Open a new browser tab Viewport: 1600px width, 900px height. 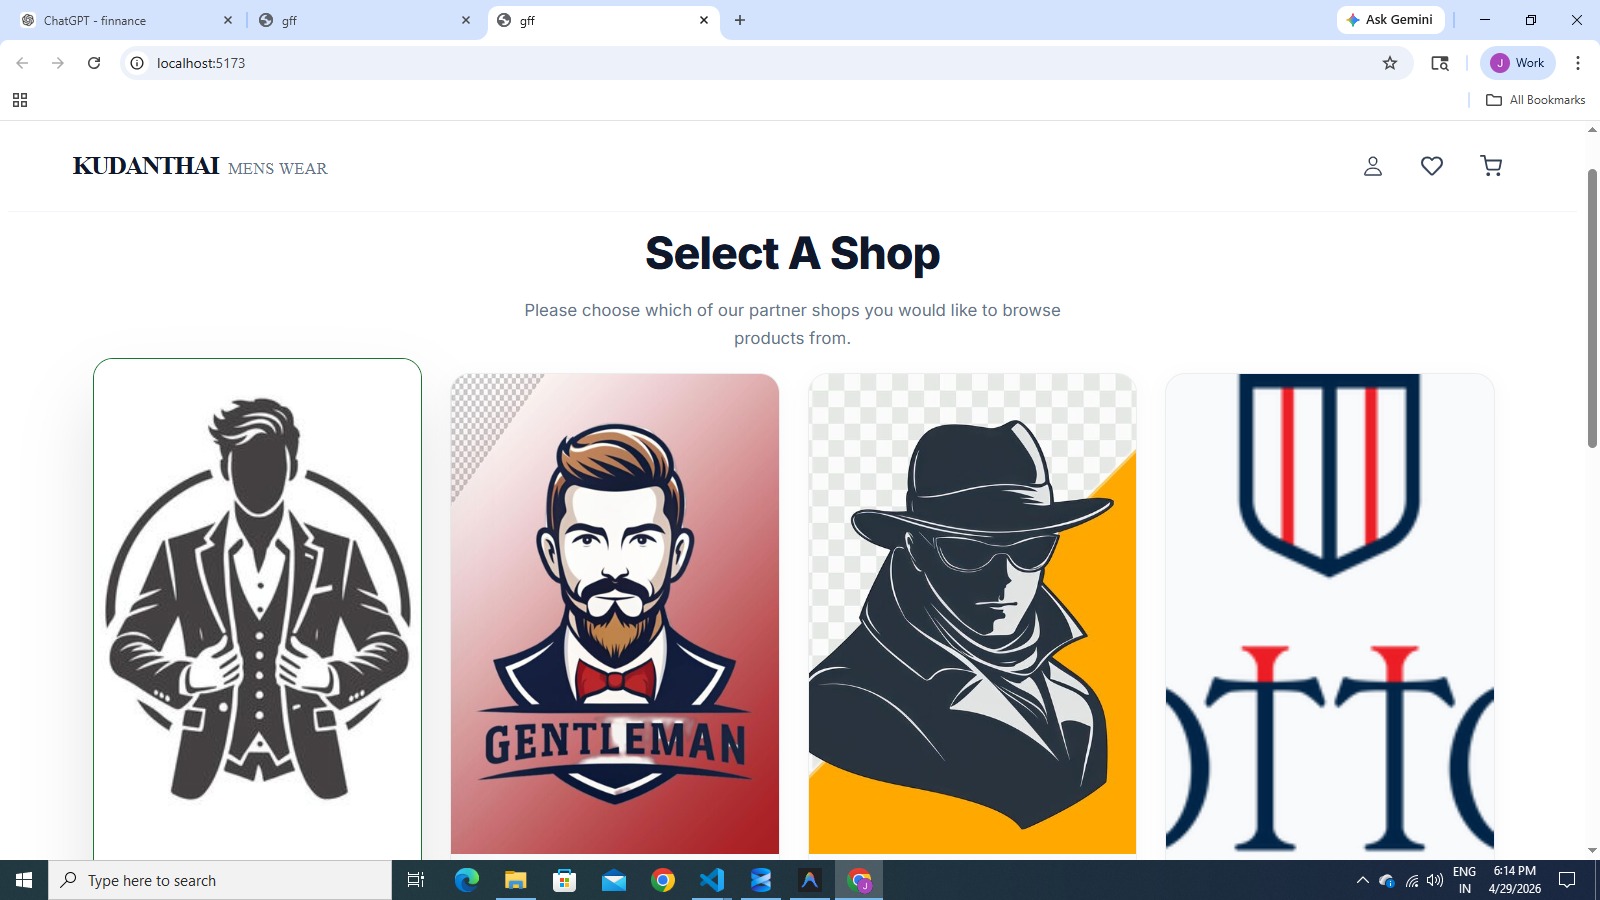tap(740, 20)
